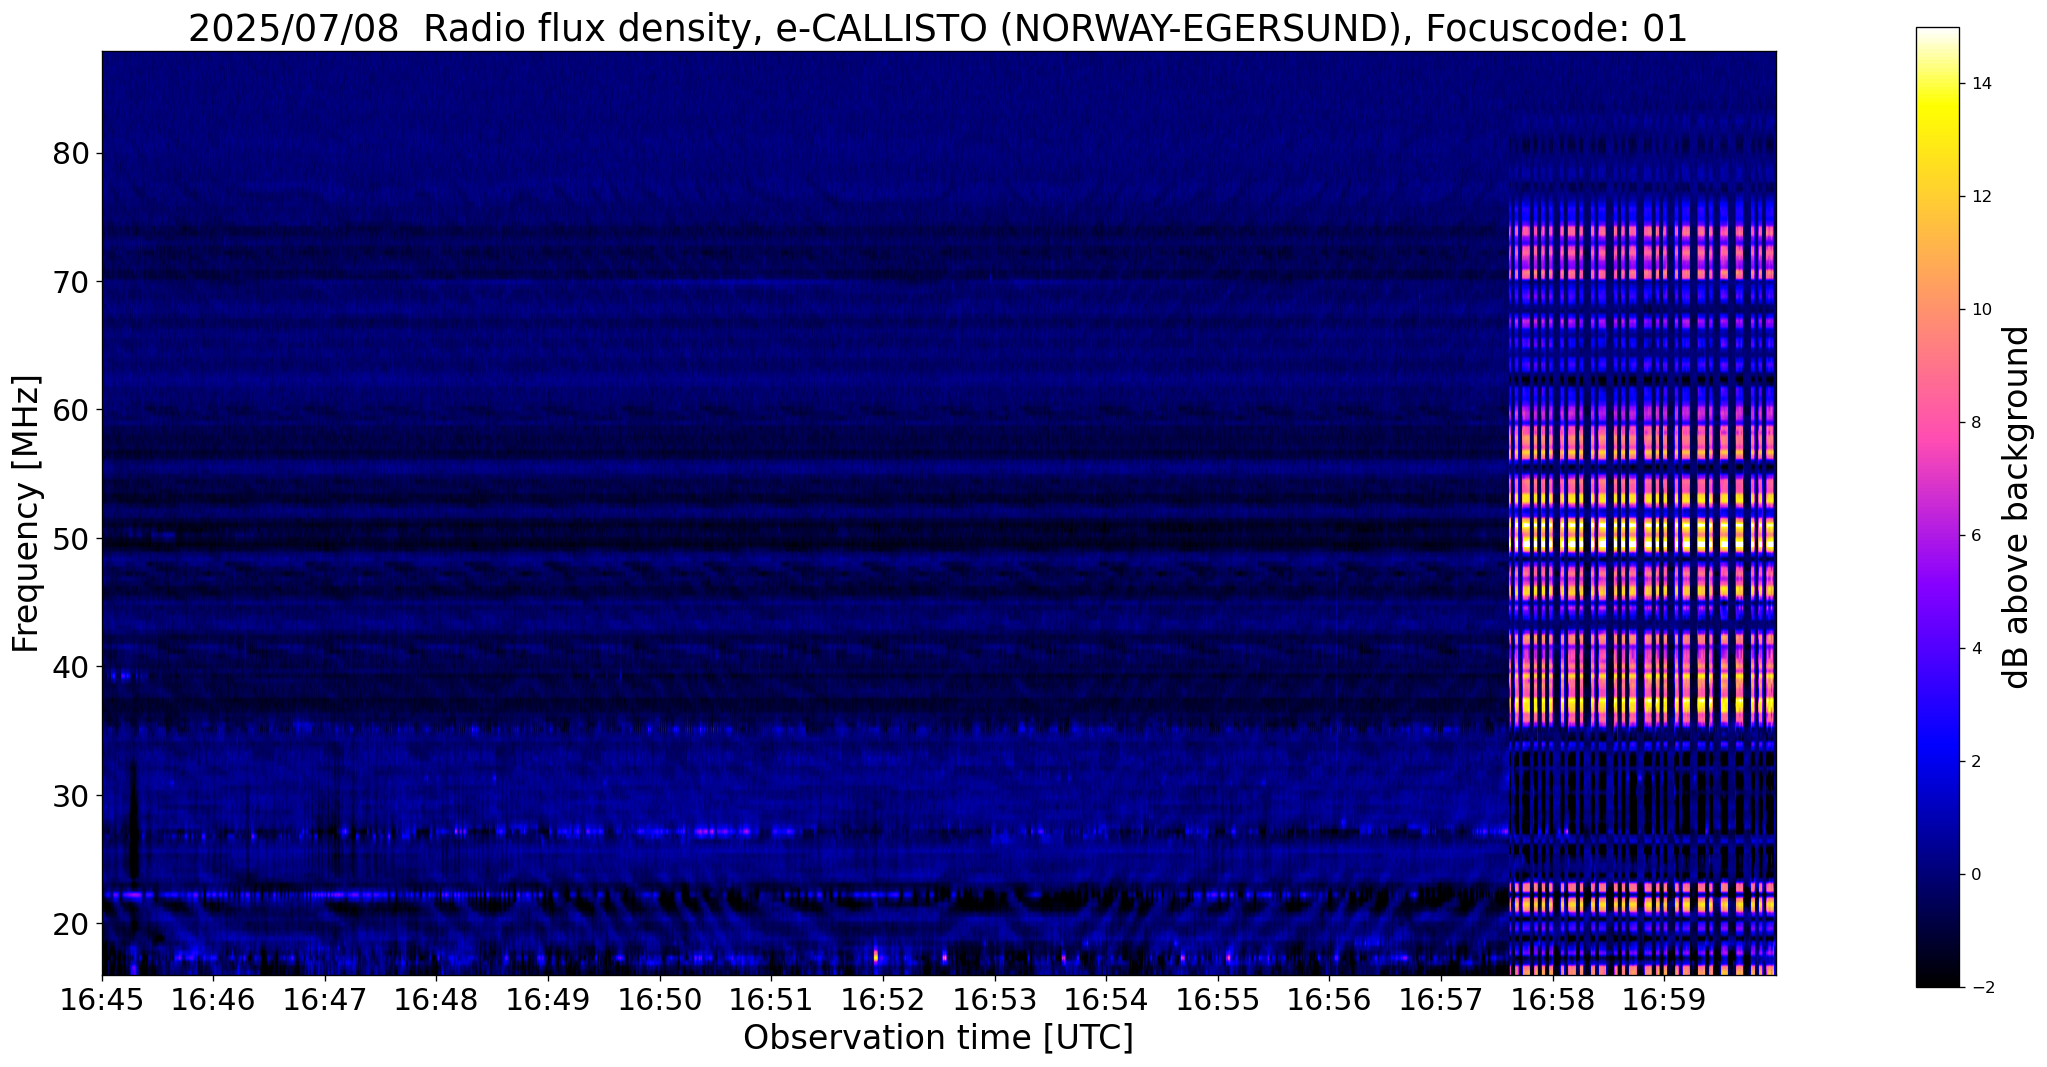Image resolution: width=2047 pixels, height=1067 pixels.
Task: Click the 20 MHz frequency tick label
Action: point(71,923)
